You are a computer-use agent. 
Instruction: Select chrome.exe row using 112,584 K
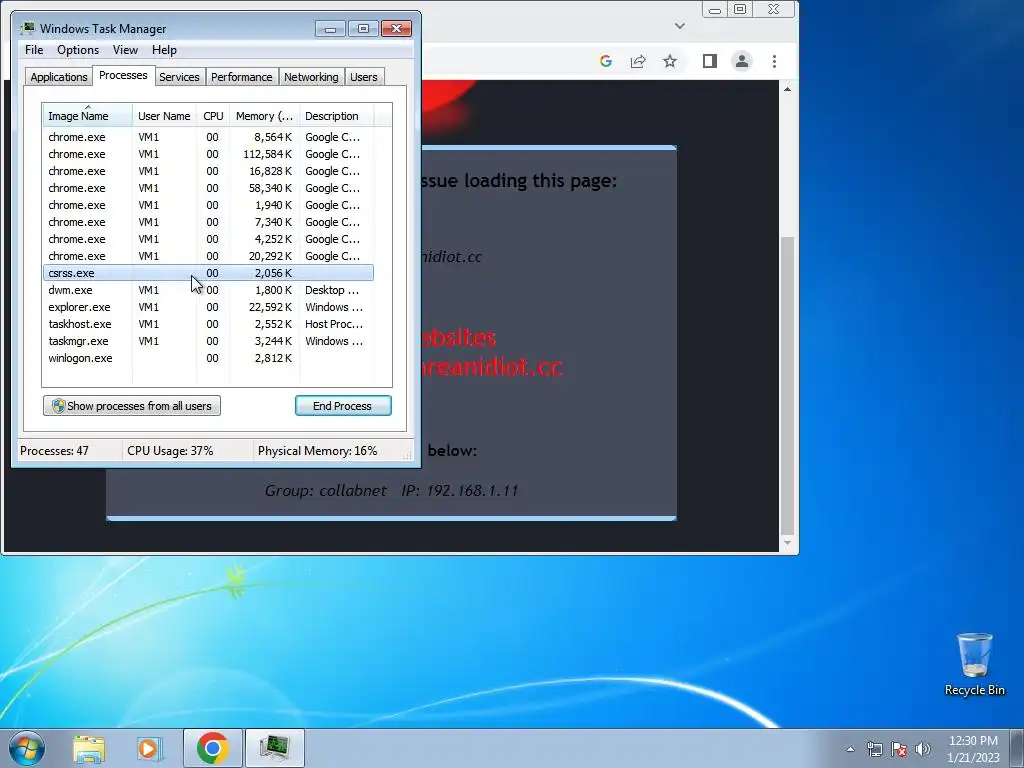(208, 154)
